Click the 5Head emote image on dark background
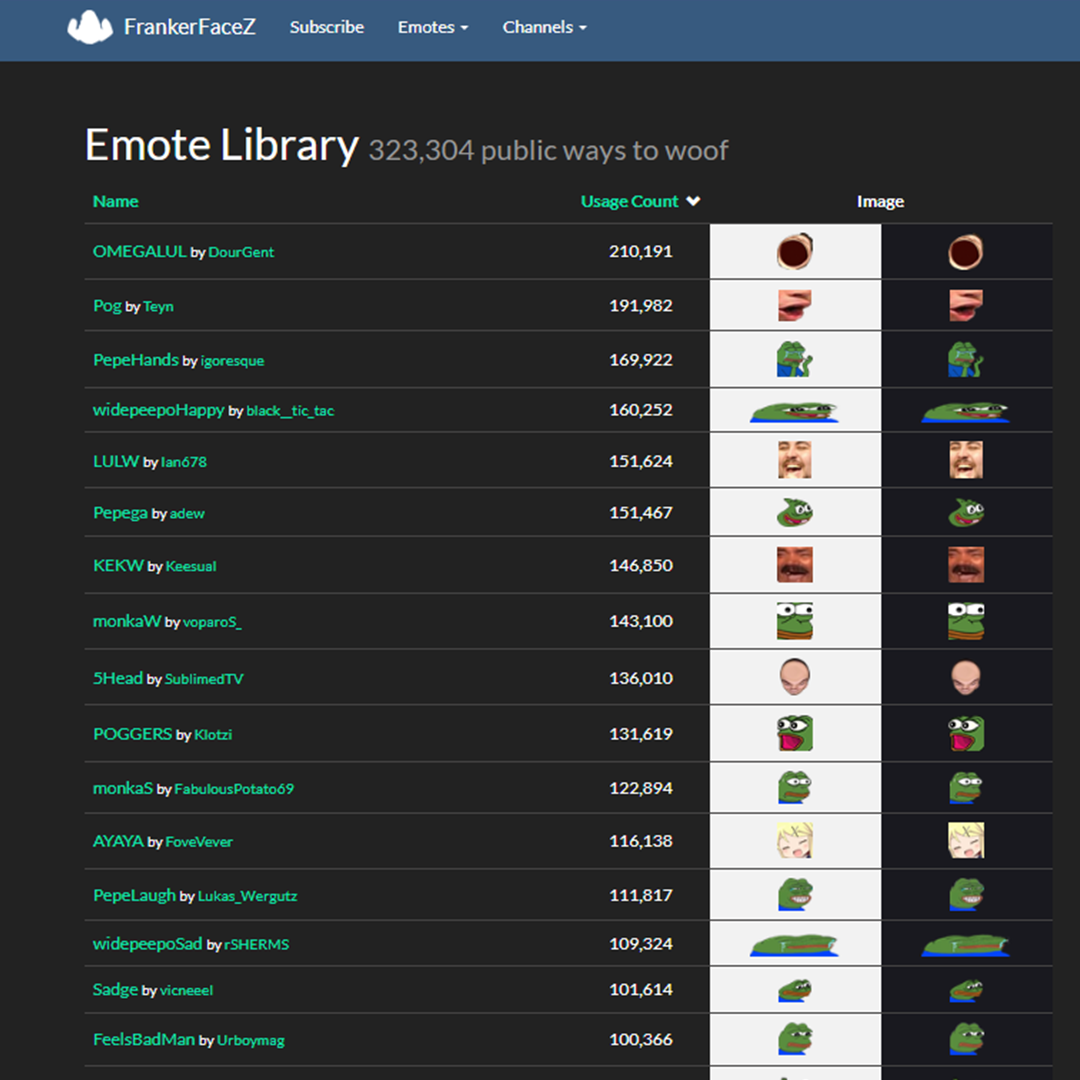The width and height of the screenshot is (1080, 1080). (x=966, y=678)
